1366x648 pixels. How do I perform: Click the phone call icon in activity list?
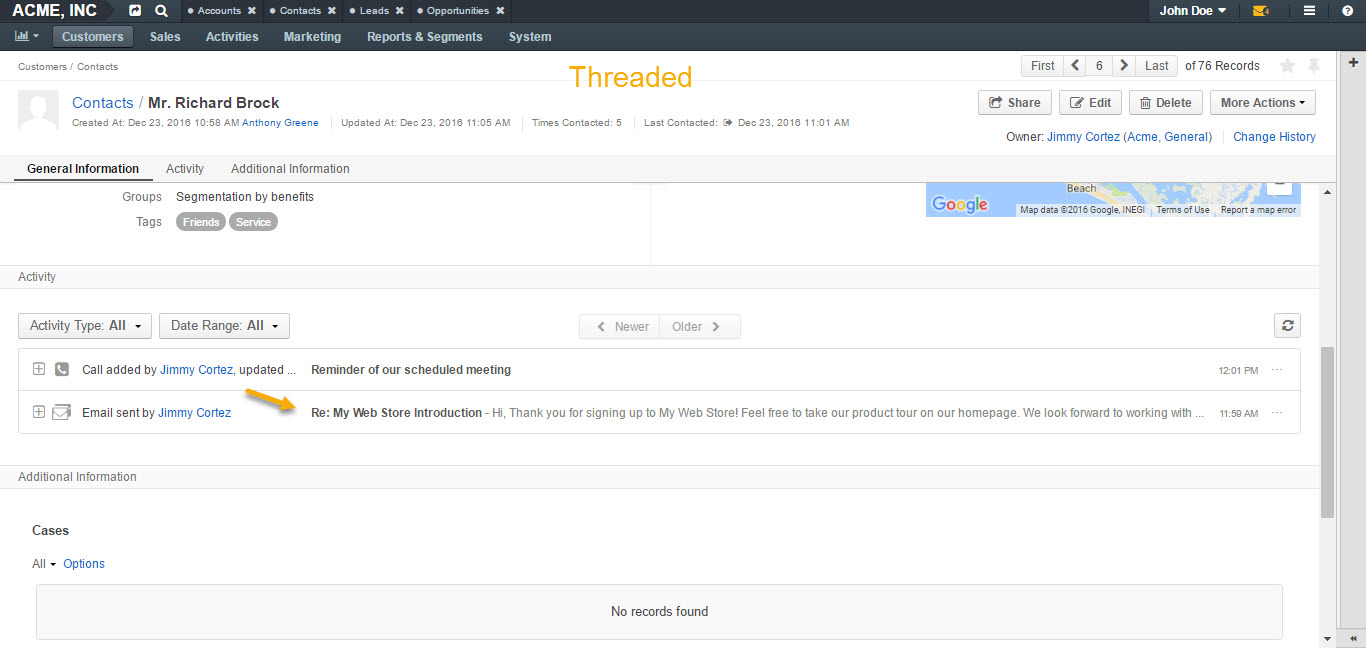pos(62,369)
